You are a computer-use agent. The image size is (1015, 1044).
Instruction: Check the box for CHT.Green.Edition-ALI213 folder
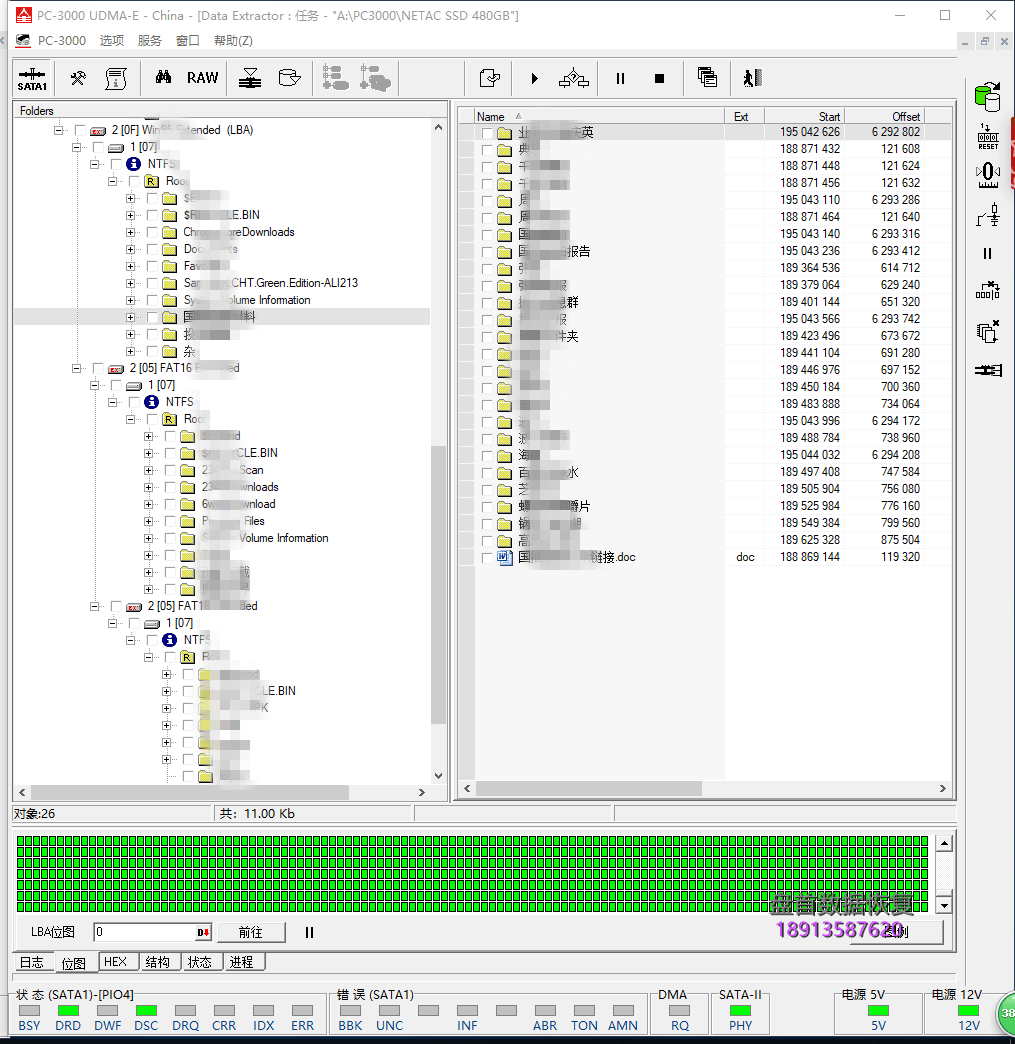pyautogui.click(x=153, y=283)
